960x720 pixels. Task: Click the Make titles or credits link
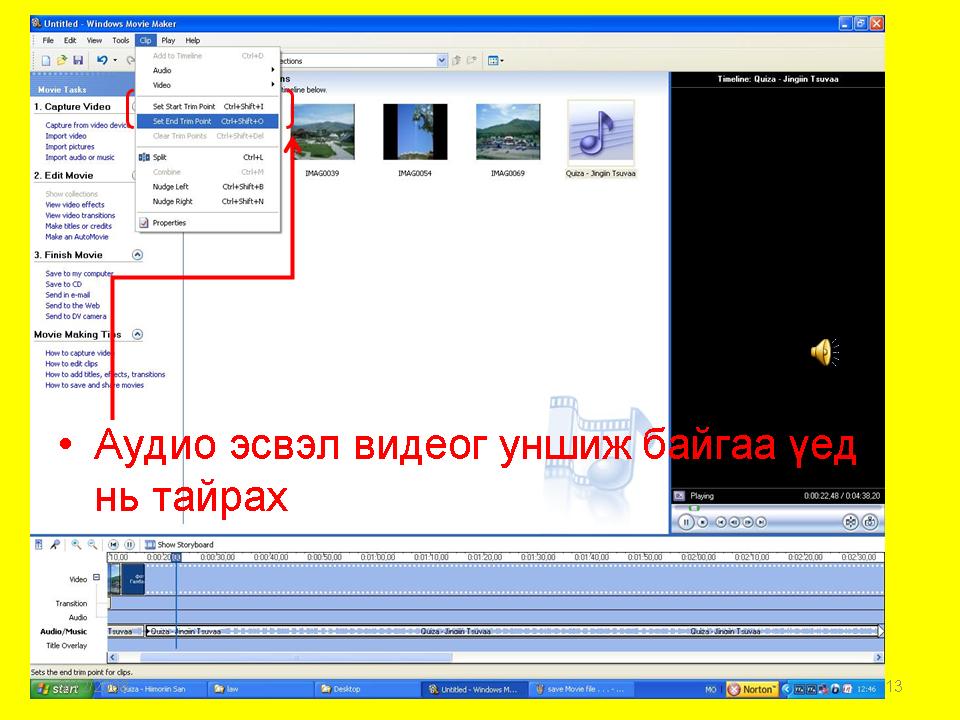[x=79, y=226]
